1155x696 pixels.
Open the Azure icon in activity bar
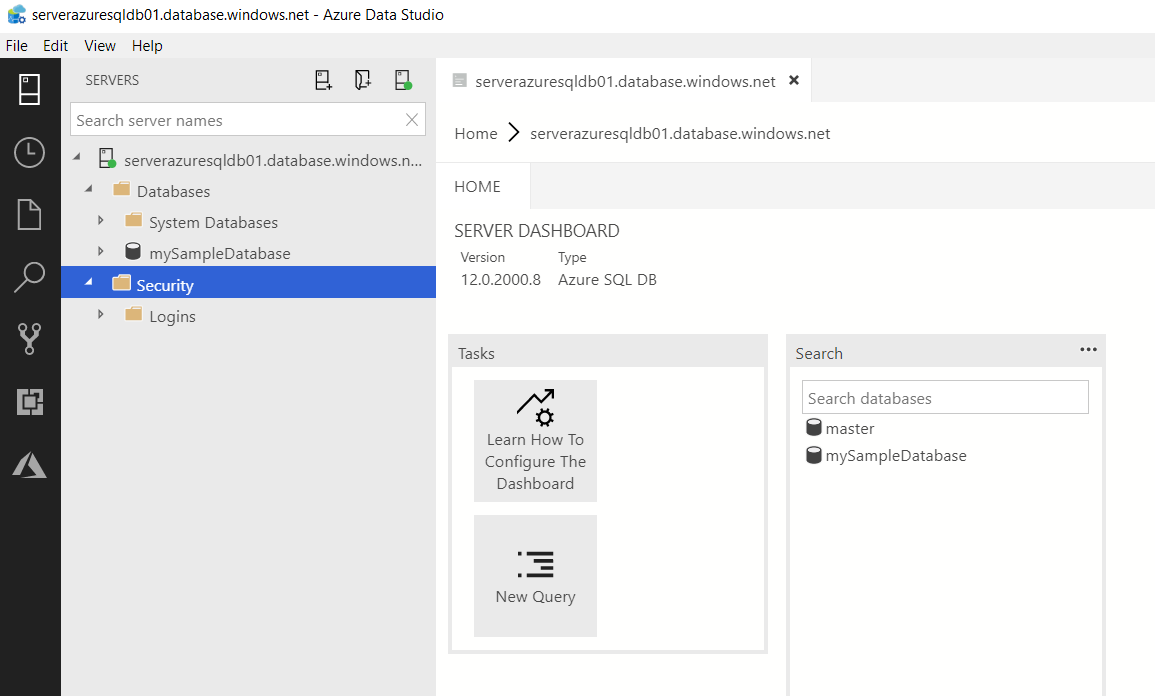29,465
